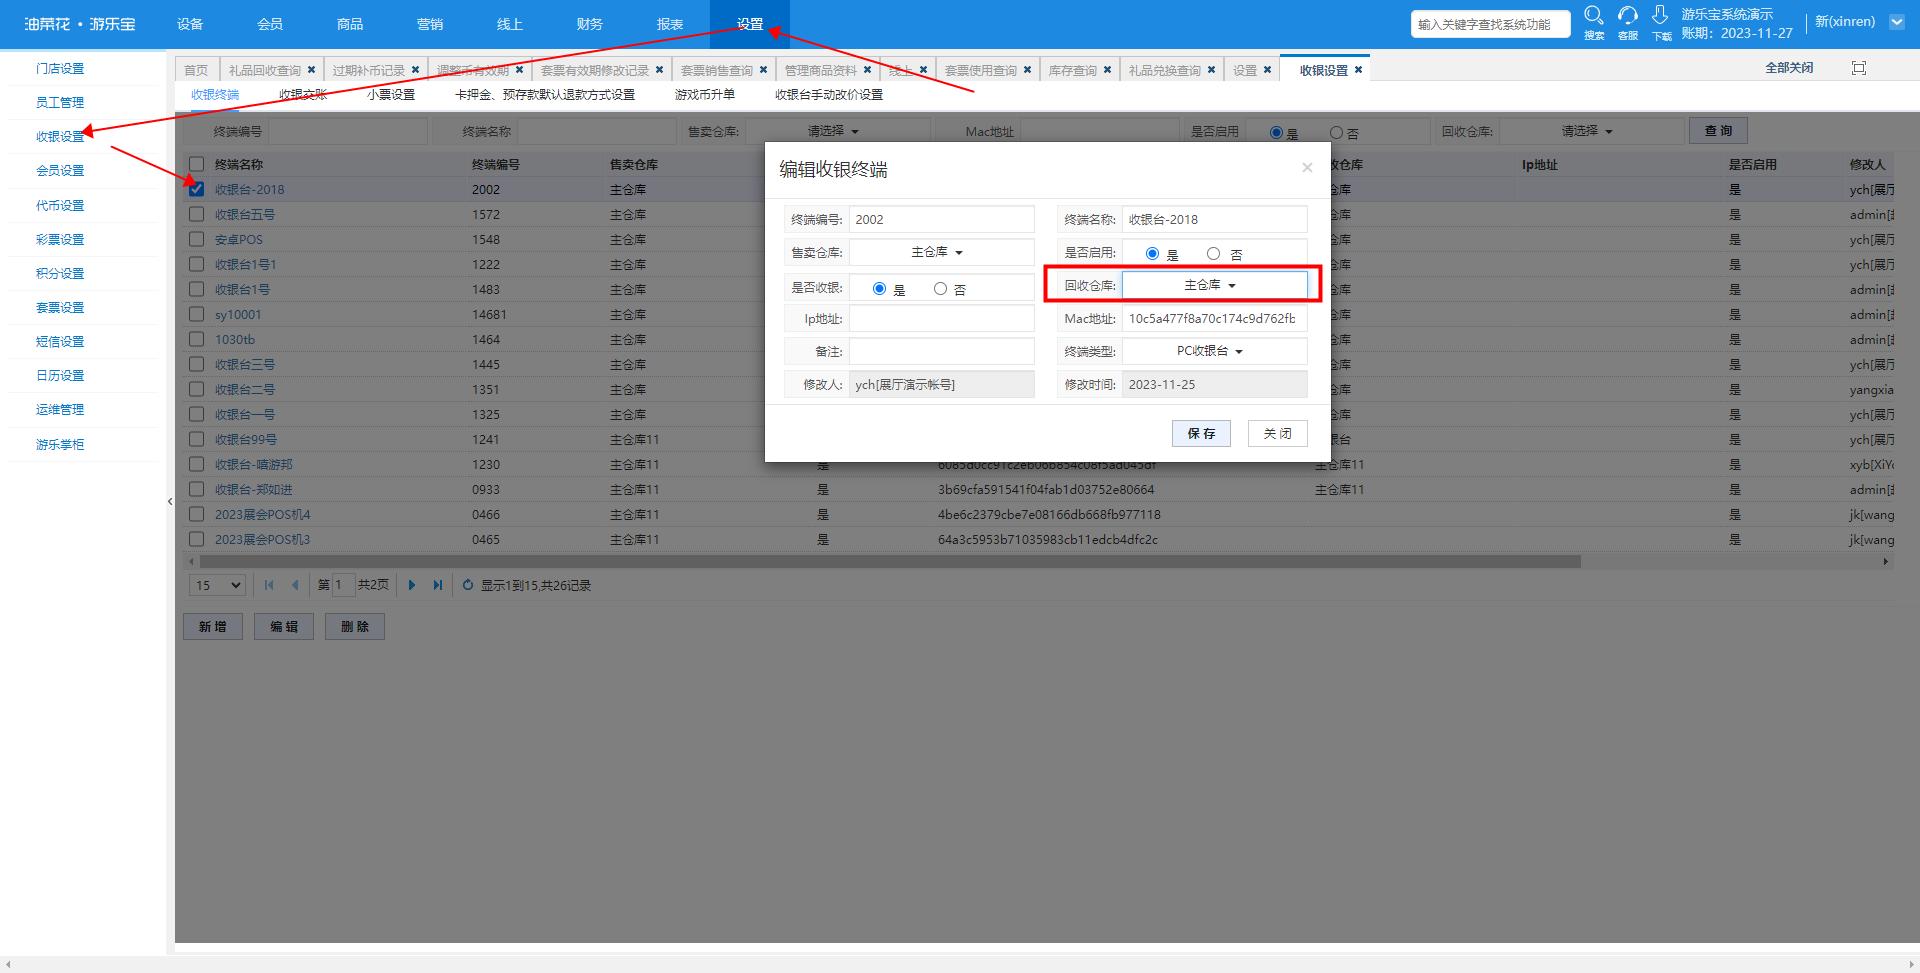The width and height of the screenshot is (1920, 973).
Task: Open 门店设置 in the sidebar
Action: click(x=60, y=69)
